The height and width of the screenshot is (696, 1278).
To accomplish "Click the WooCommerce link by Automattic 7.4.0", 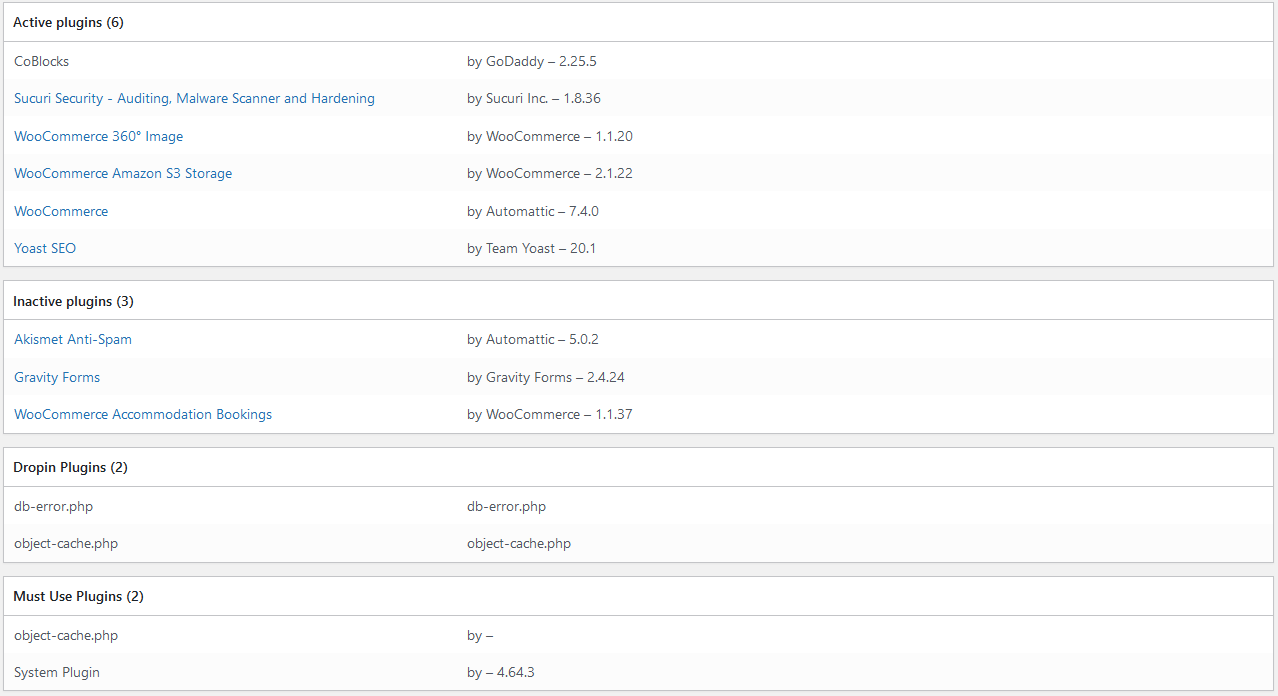I will (x=61, y=211).
